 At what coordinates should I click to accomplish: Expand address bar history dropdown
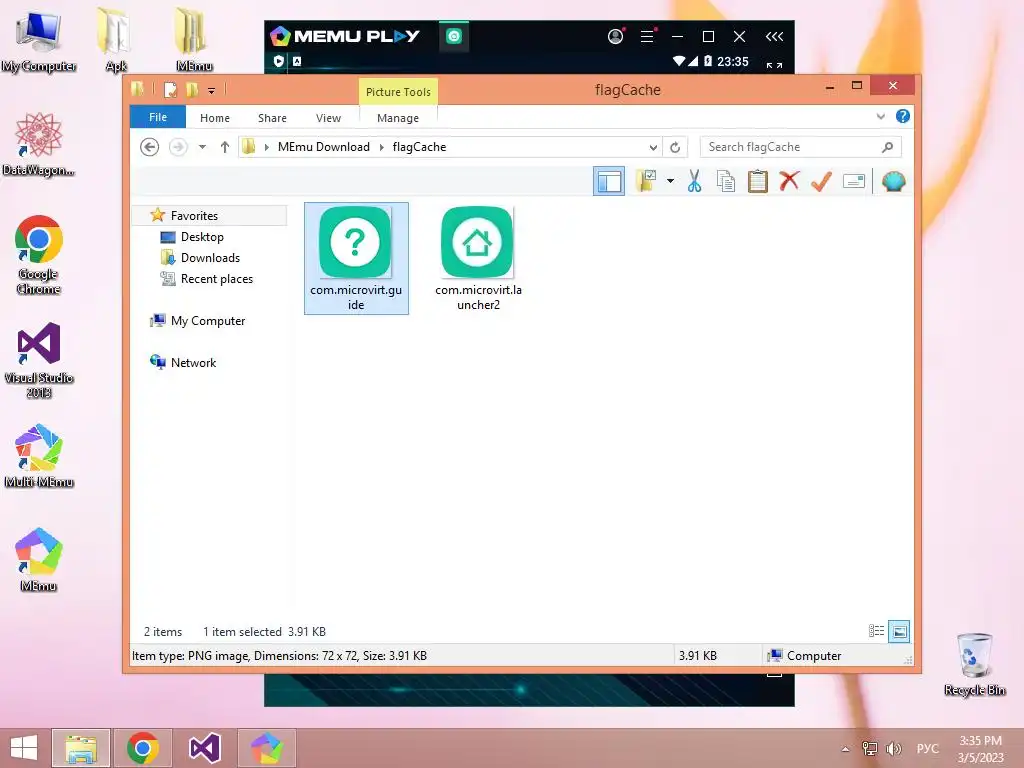pos(653,148)
